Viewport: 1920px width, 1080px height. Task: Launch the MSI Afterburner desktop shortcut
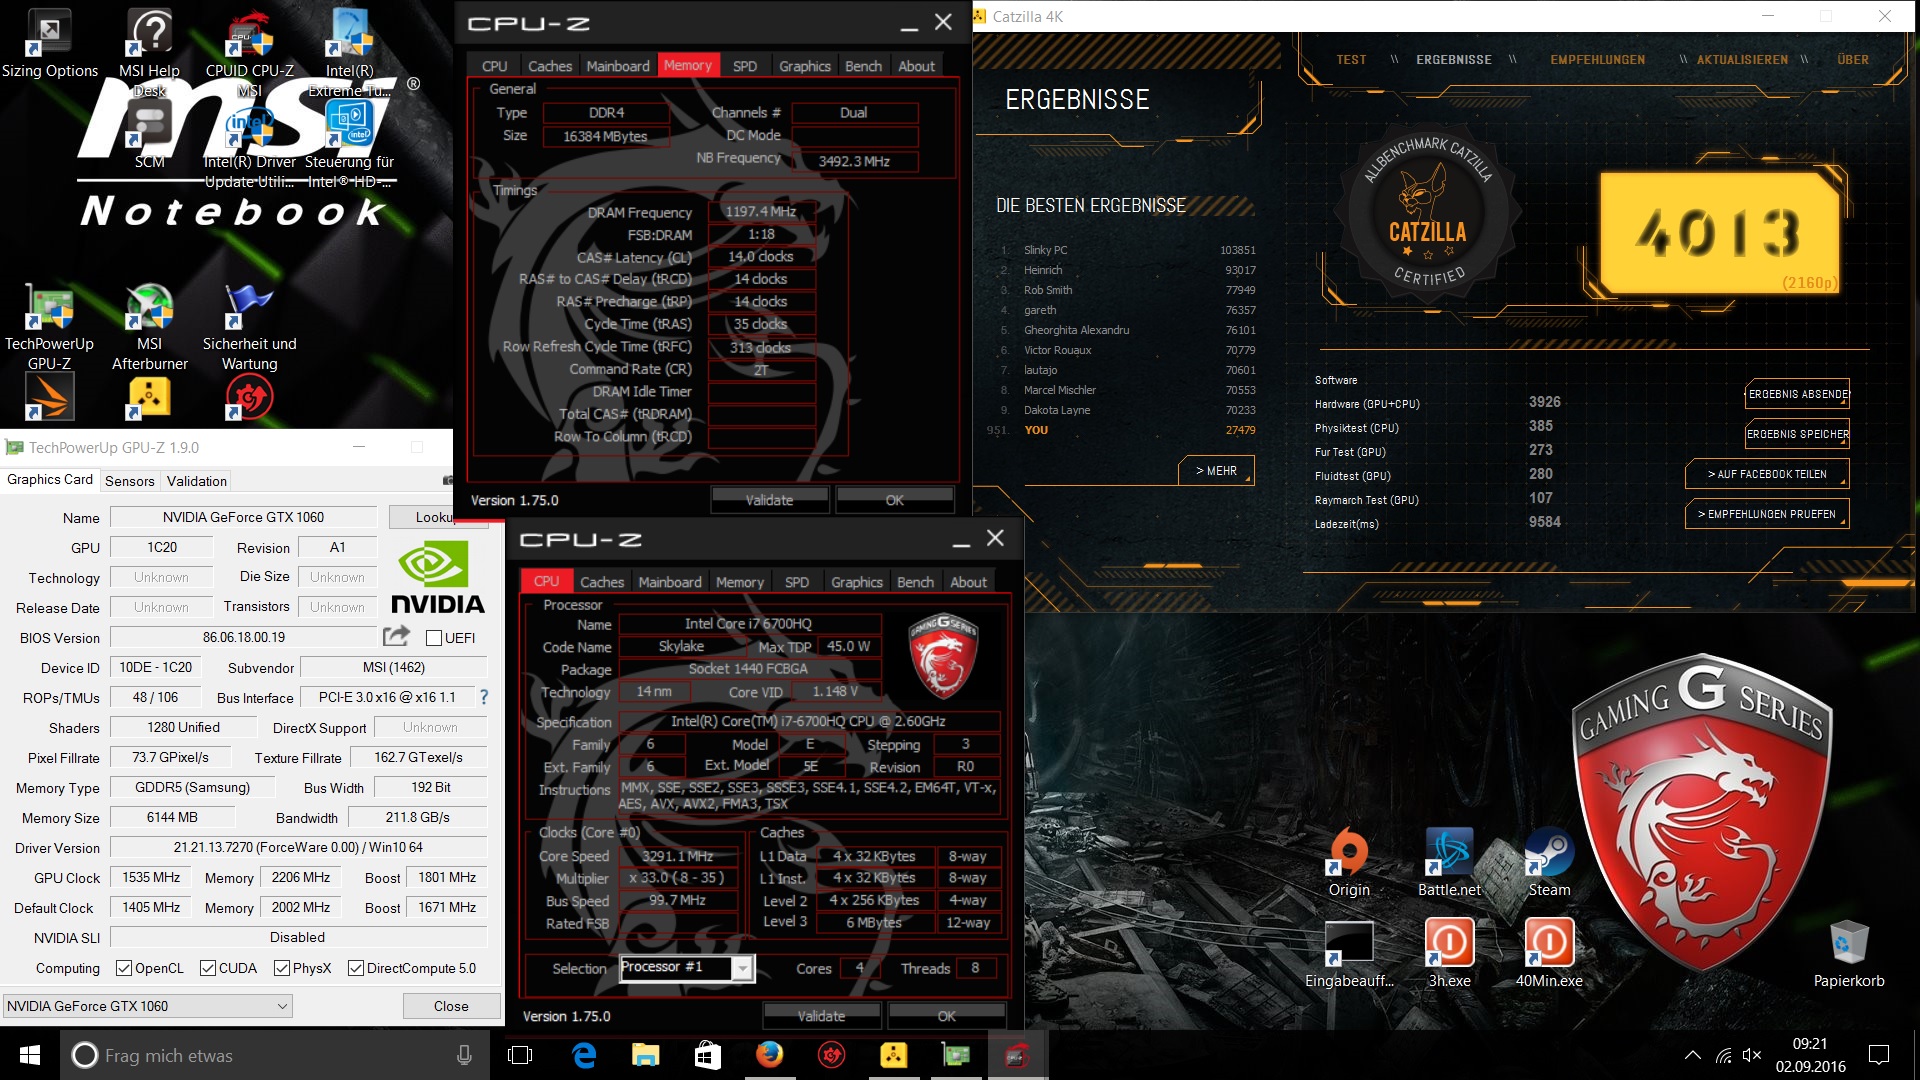149,328
